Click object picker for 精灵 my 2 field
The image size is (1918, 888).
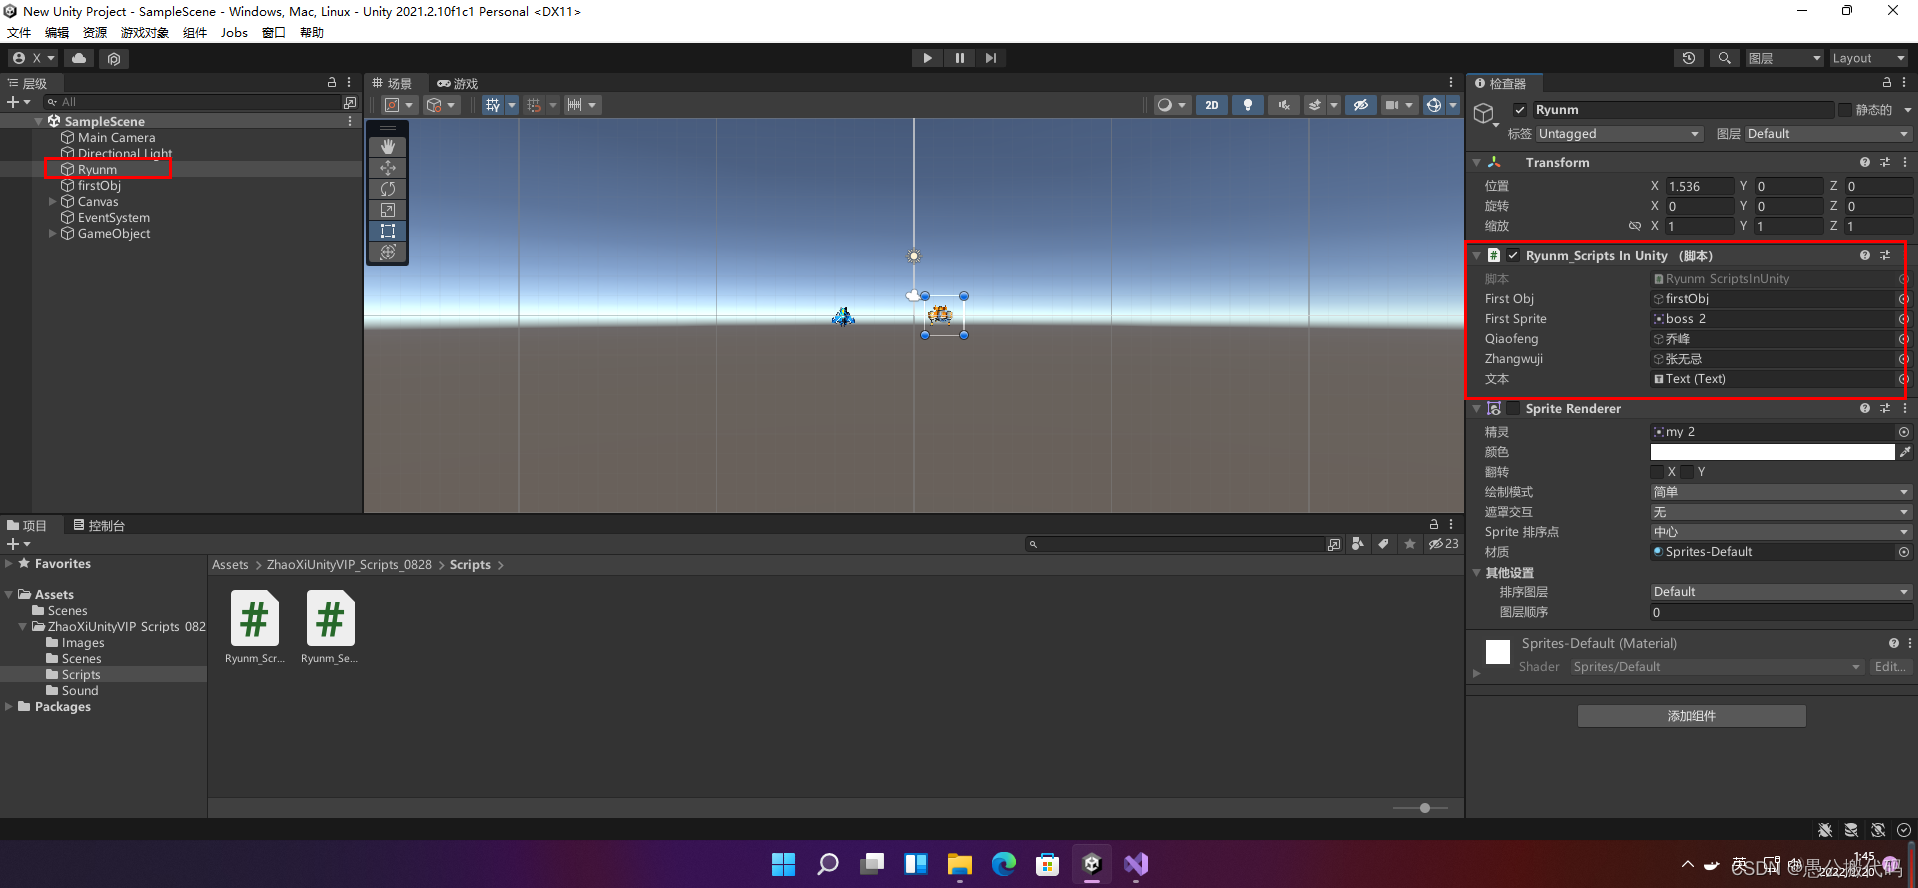[x=1904, y=432]
